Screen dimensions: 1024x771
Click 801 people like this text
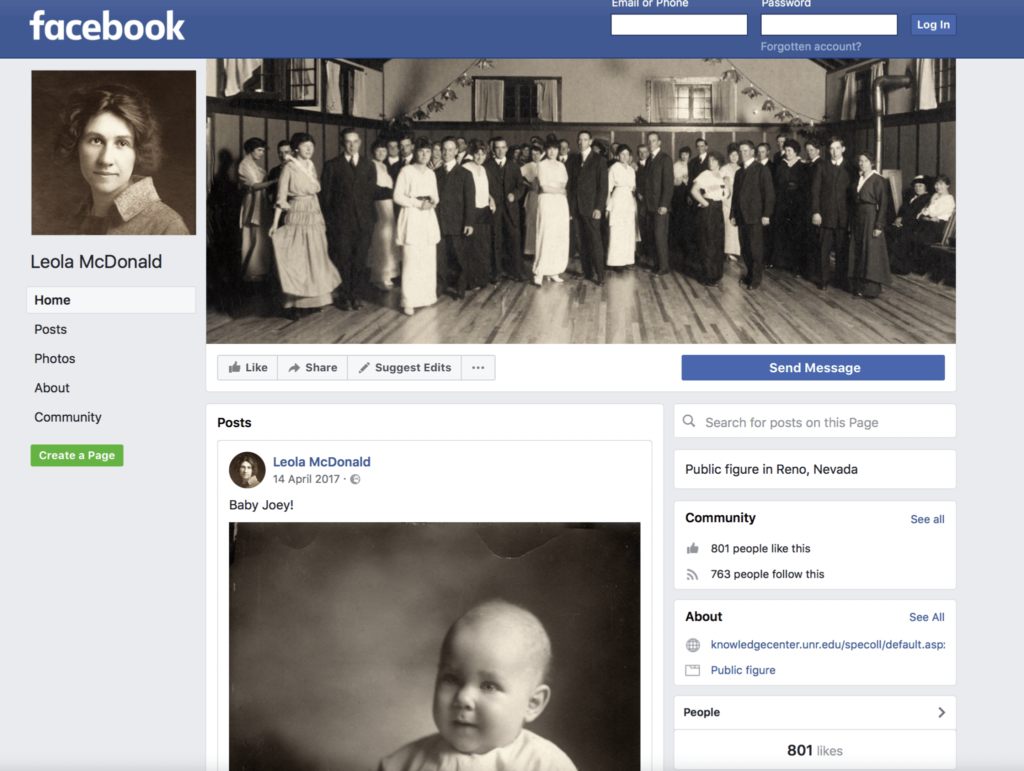click(760, 548)
